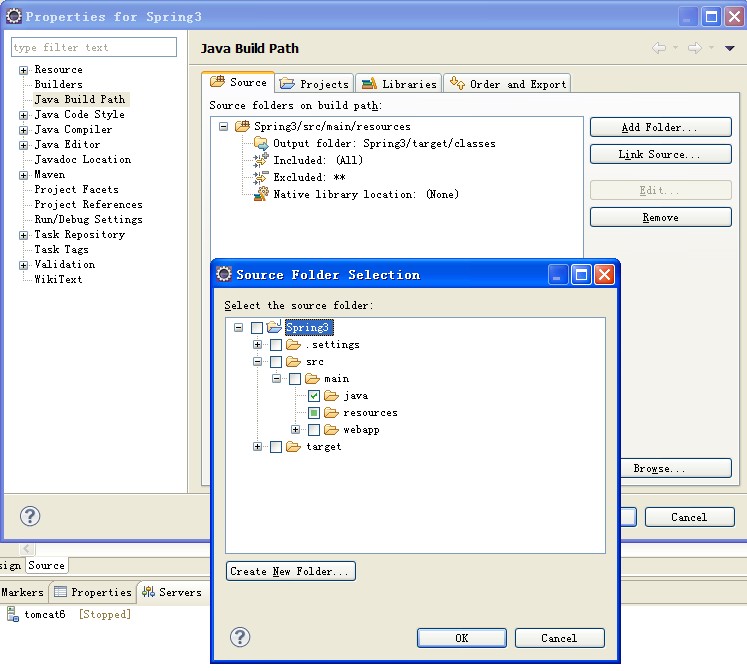Click the Native library location icon
The image size is (747, 671).
(261, 194)
